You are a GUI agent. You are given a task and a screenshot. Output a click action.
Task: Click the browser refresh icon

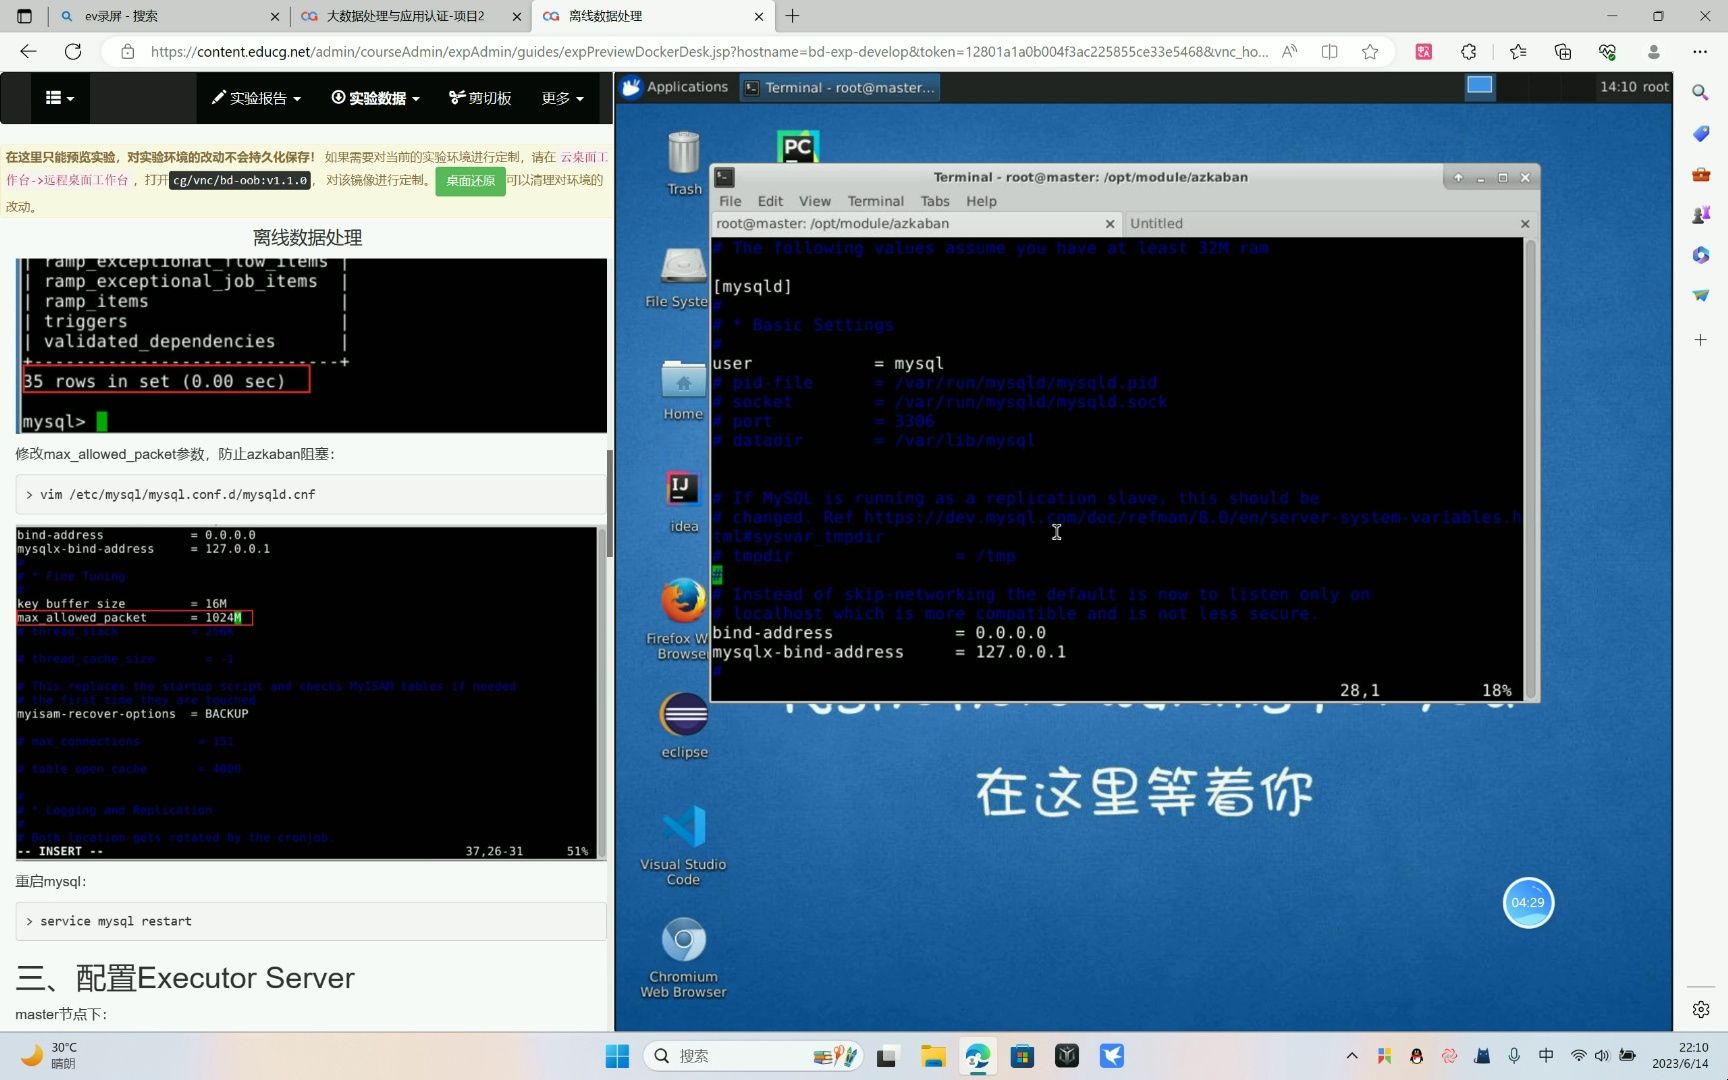pos(73,52)
